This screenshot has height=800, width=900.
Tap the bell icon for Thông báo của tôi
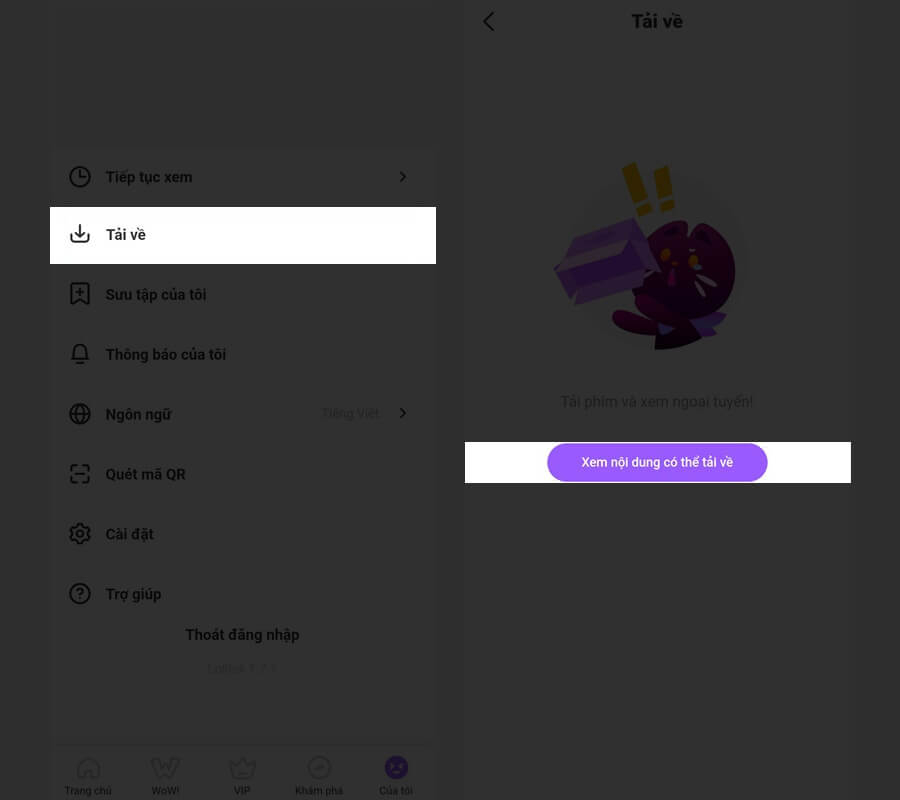tap(80, 354)
